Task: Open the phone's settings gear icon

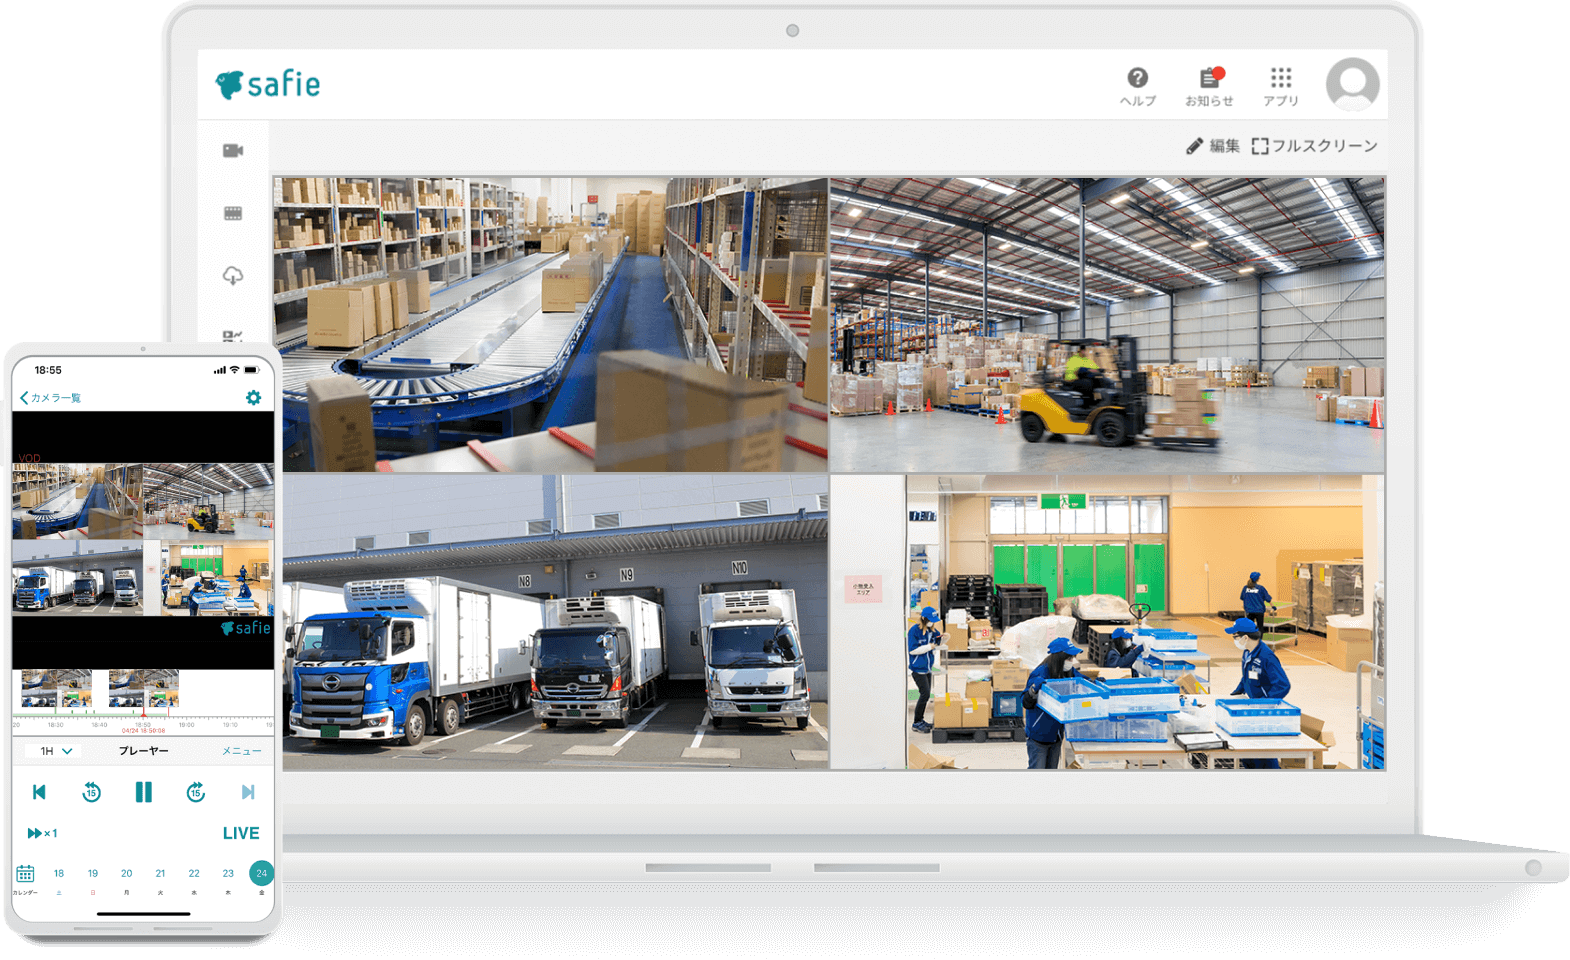Action: [253, 398]
